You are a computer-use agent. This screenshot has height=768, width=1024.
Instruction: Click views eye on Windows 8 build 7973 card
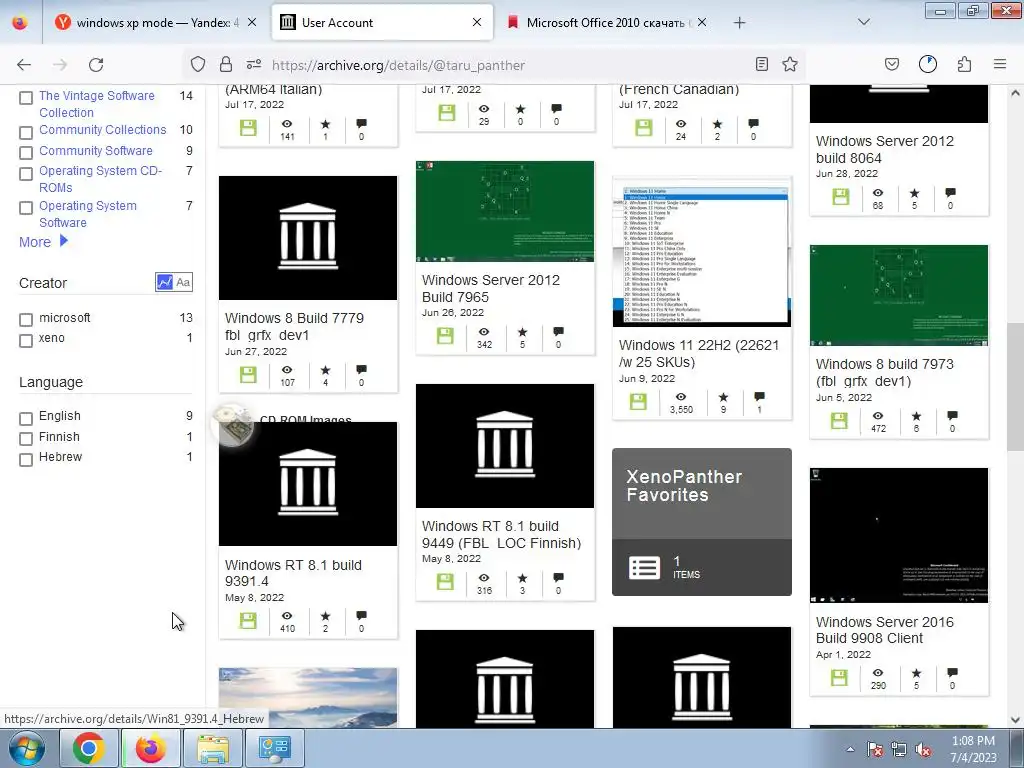coord(878,415)
